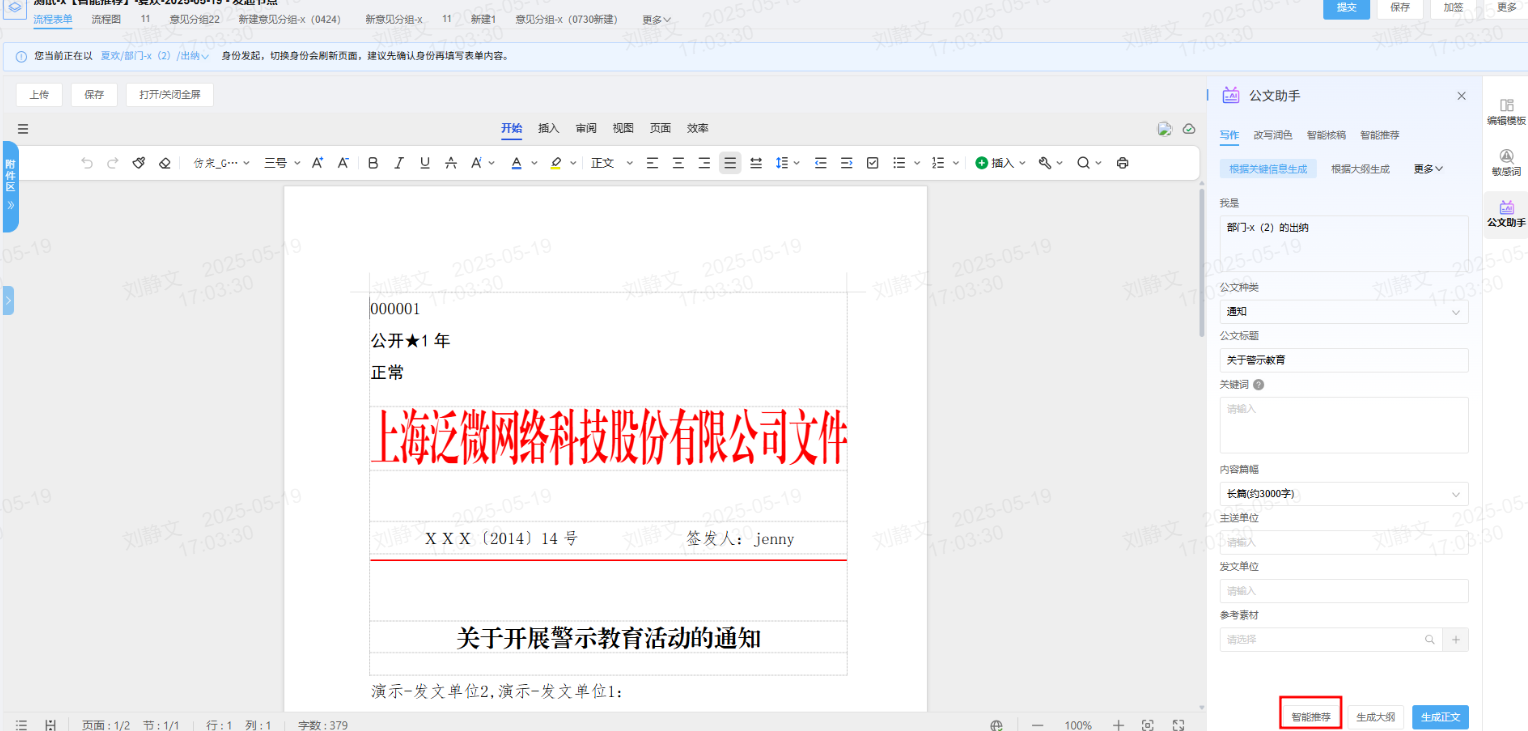Zoom in with the plus on status bar

(x=1119, y=725)
